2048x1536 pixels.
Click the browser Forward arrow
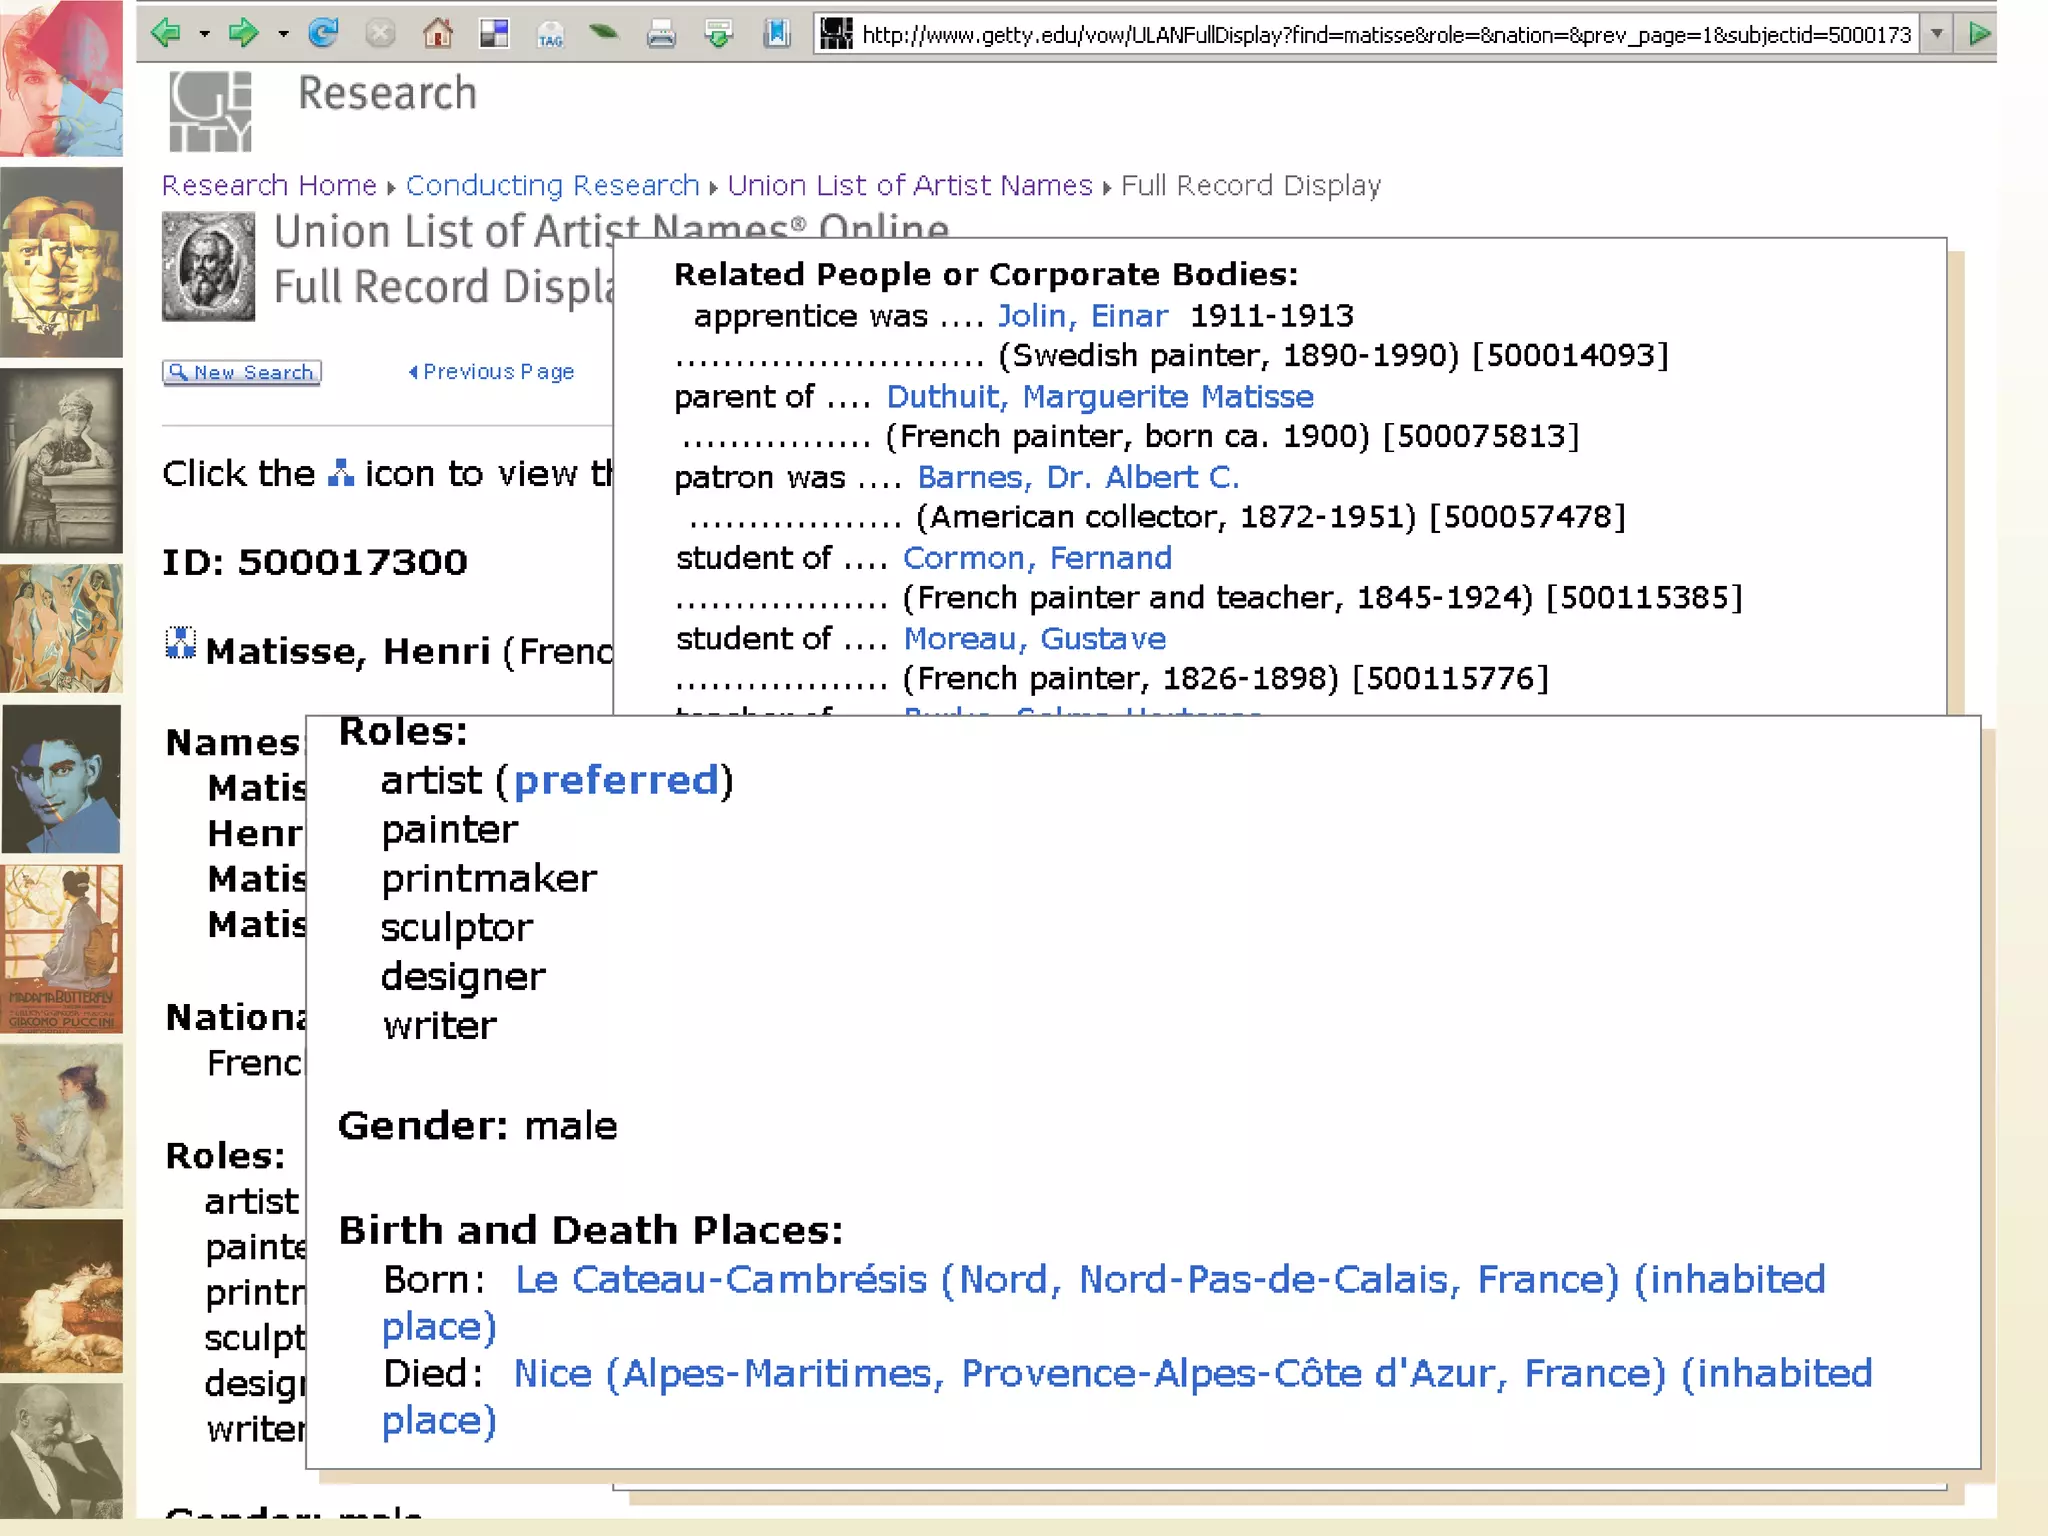[x=242, y=33]
